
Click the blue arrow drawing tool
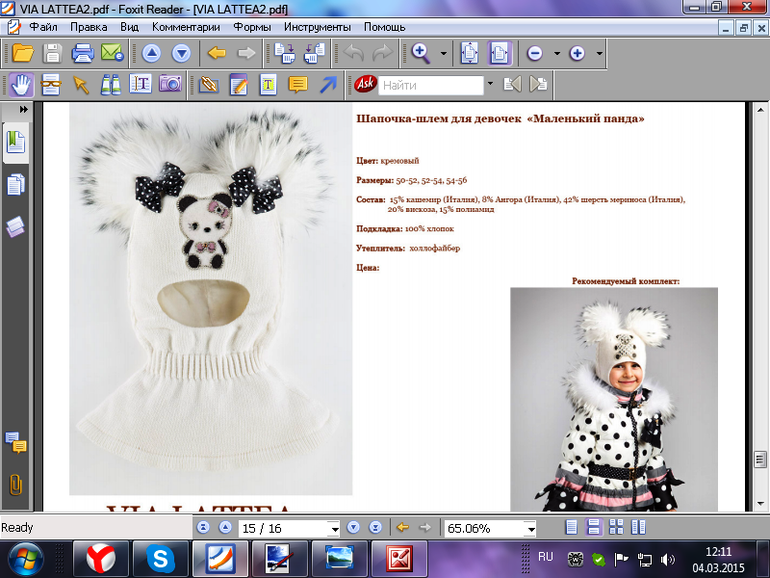coord(327,85)
